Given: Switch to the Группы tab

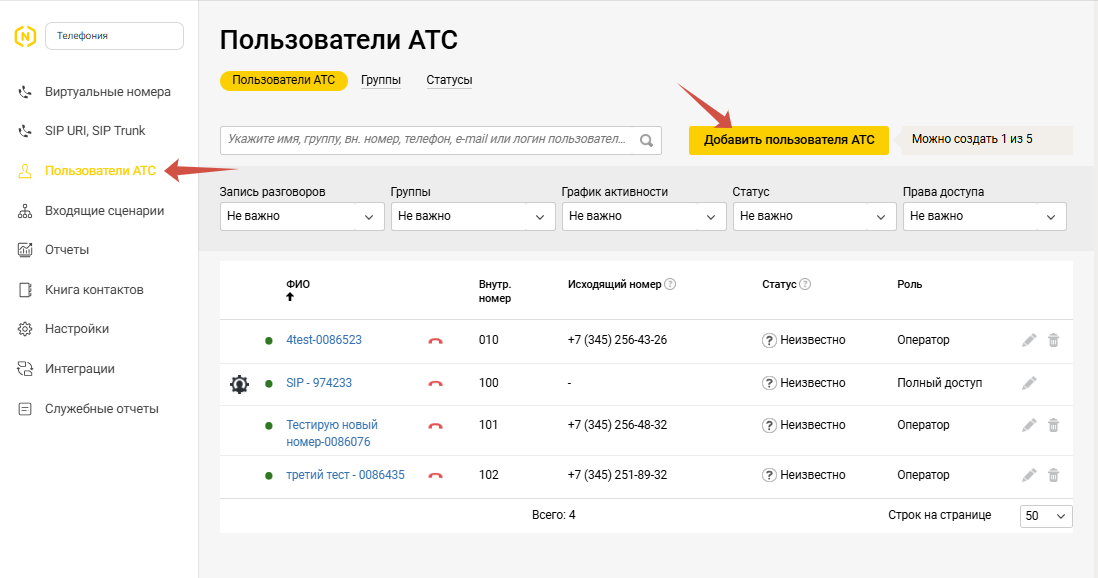Looking at the screenshot, I should click(x=381, y=81).
